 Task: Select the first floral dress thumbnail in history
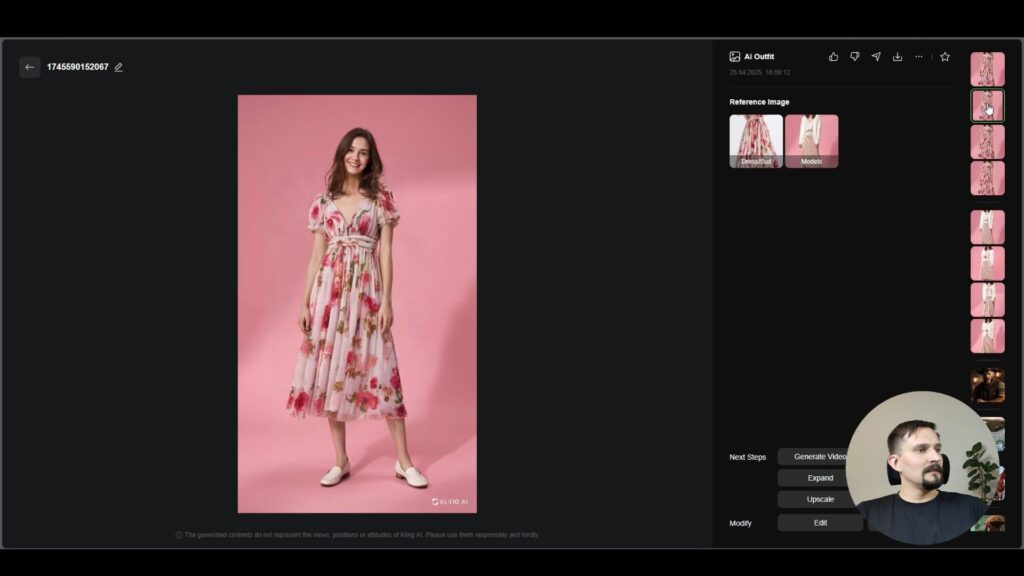[x=987, y=69]
